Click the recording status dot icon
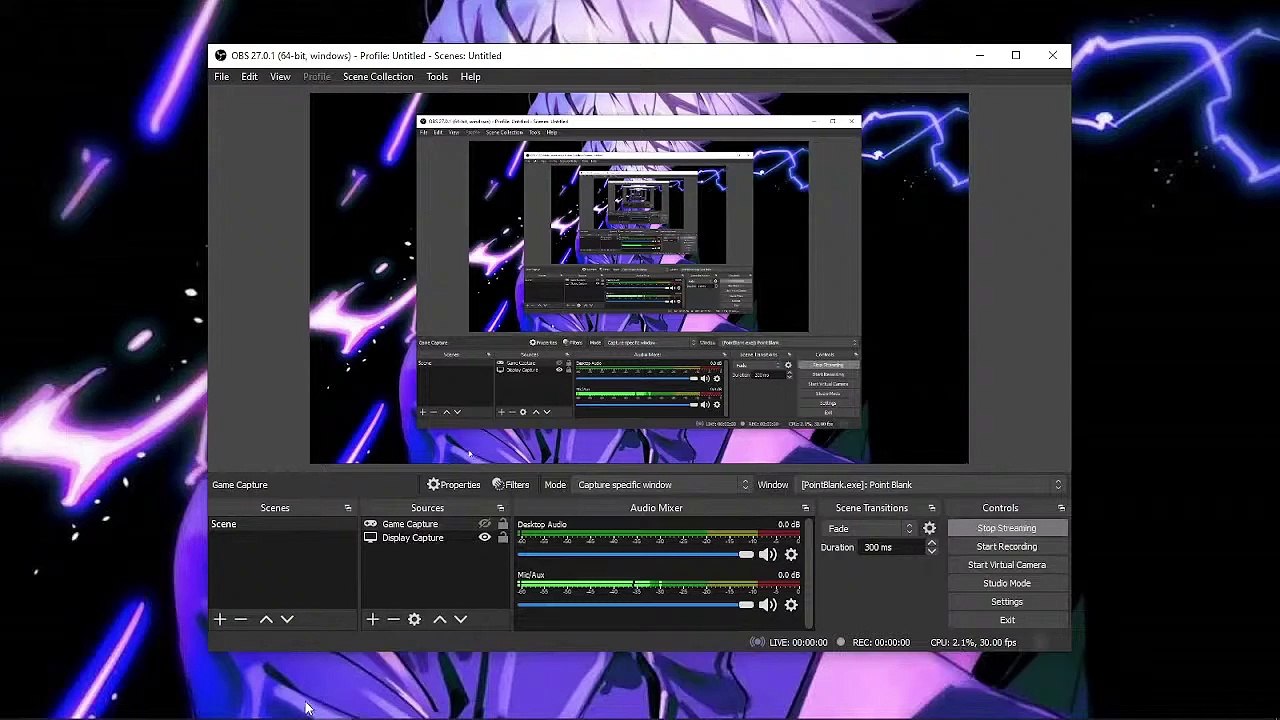This screenshot has height=720, width=1280. click(841, 643)
